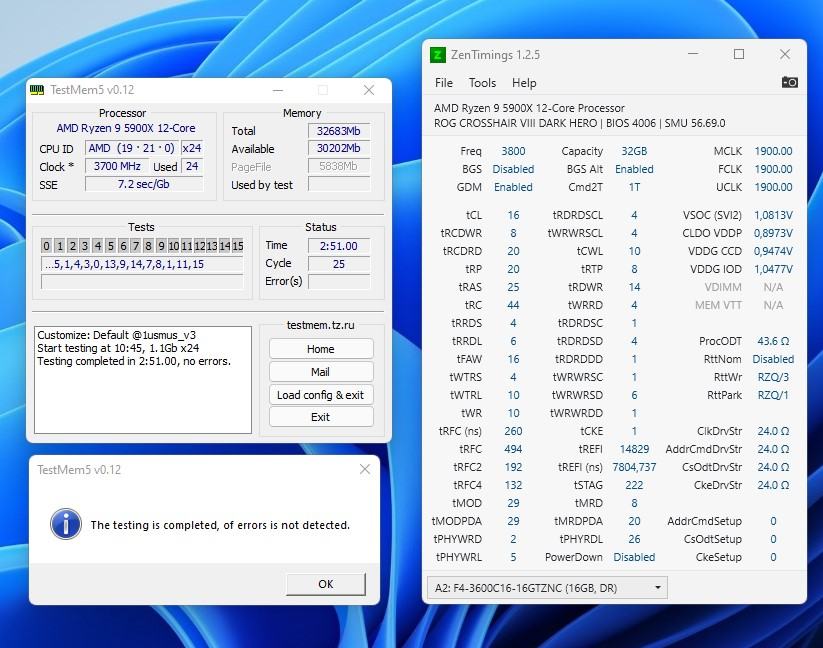Click the RttNom value Disabled
Viewport: 823px width, 648px height.
773,359
